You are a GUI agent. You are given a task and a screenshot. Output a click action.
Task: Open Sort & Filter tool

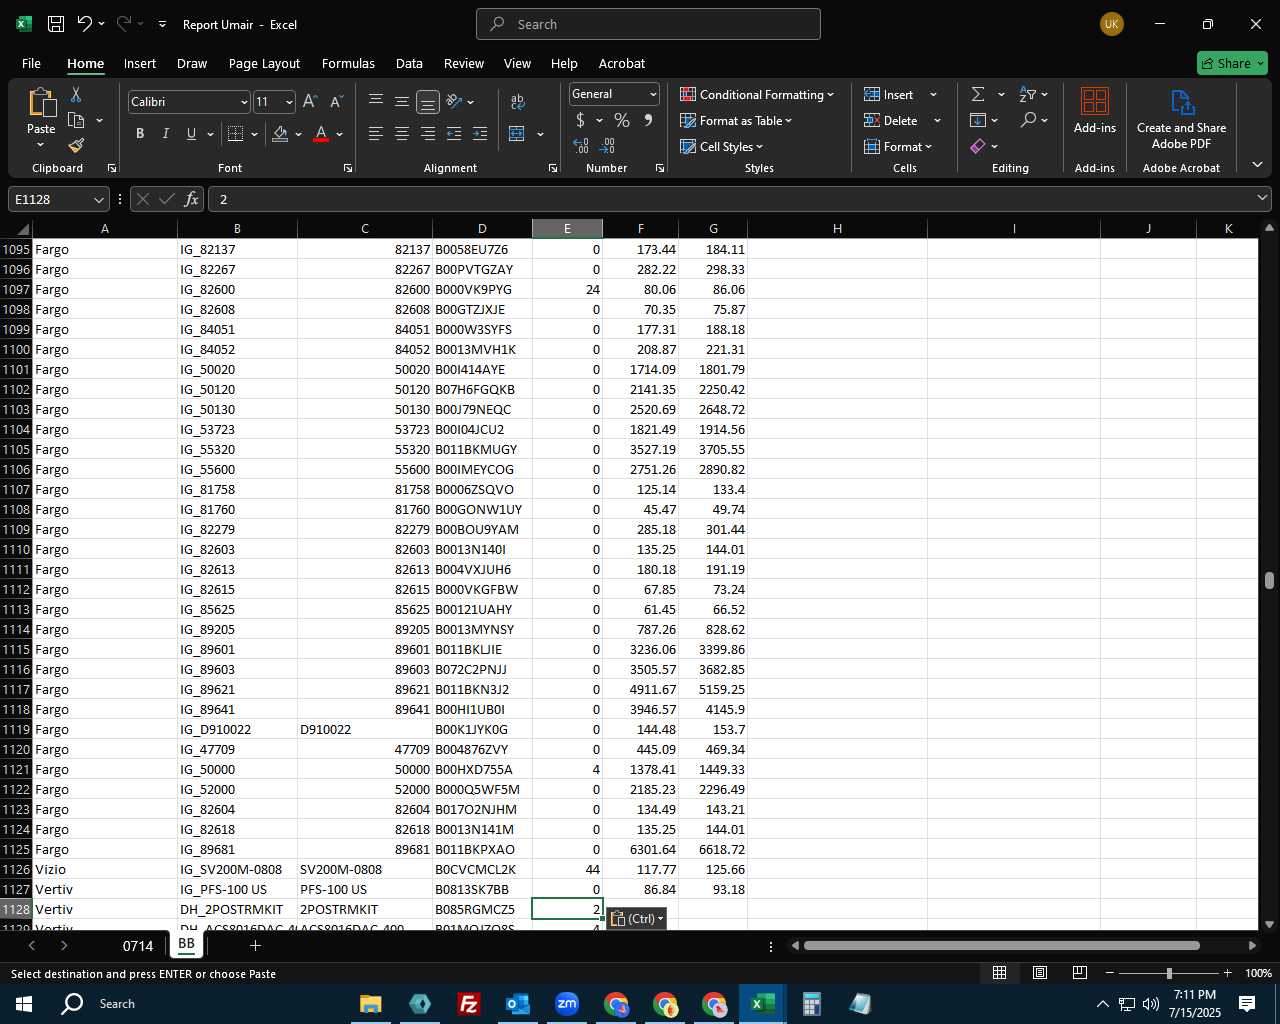point(1028,94)
